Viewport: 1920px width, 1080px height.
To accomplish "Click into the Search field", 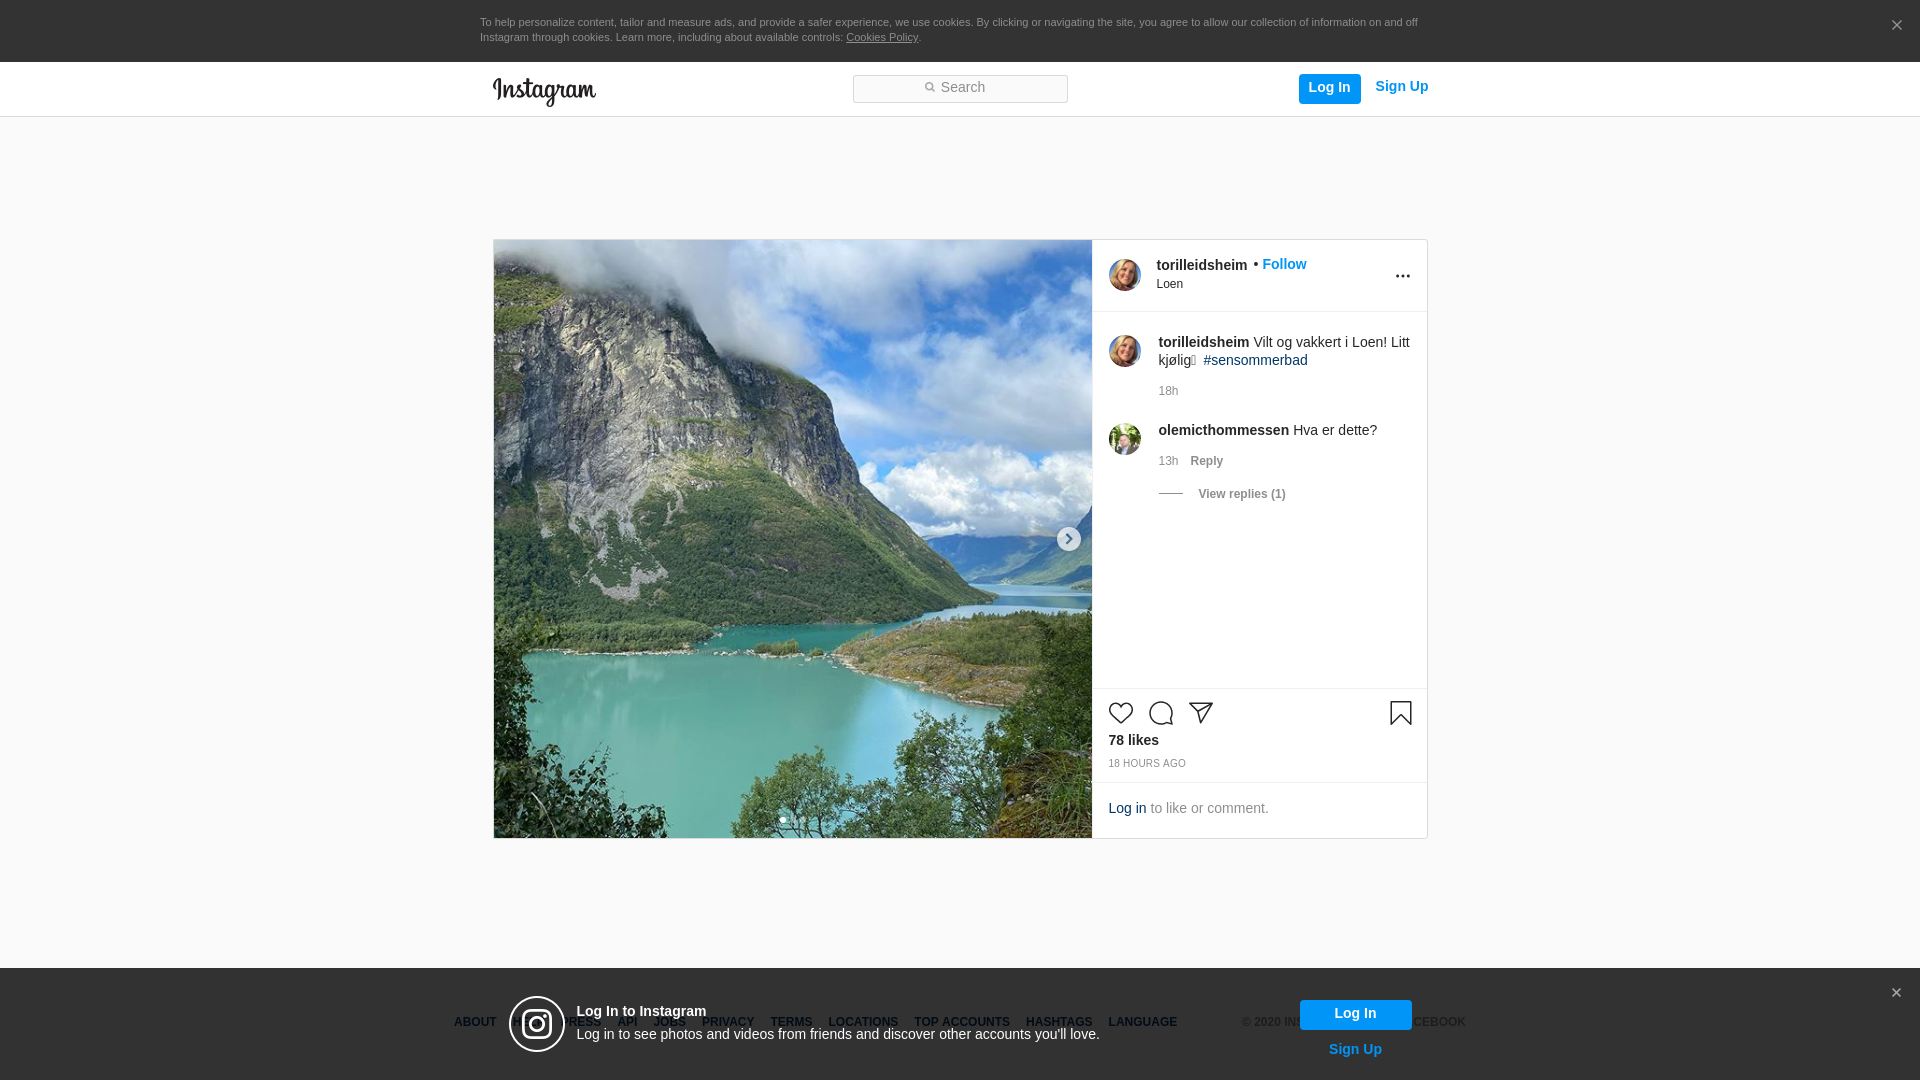I will pyautogui.click(x=960, y=88).
